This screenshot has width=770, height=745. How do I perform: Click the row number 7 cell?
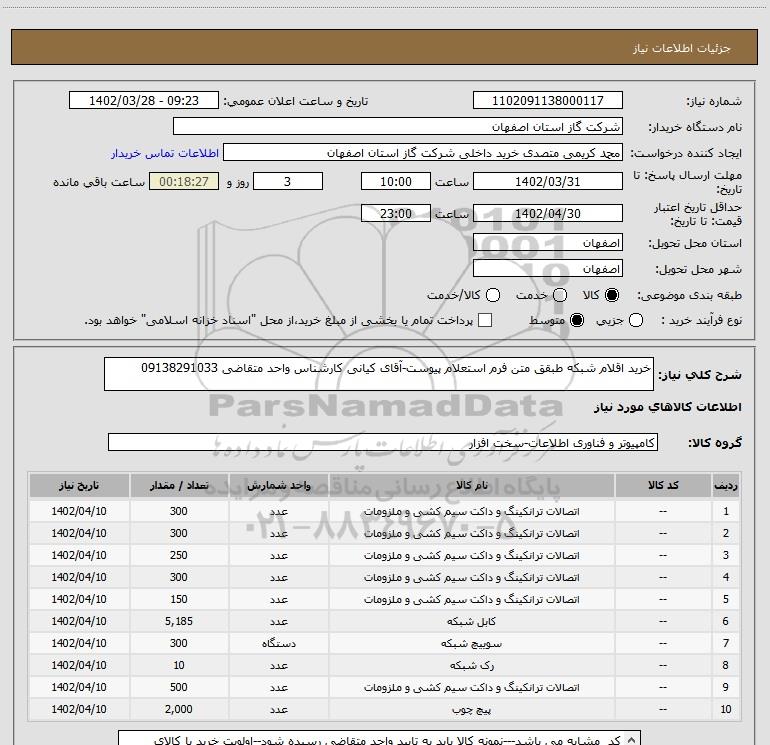(x=726, y=643)
